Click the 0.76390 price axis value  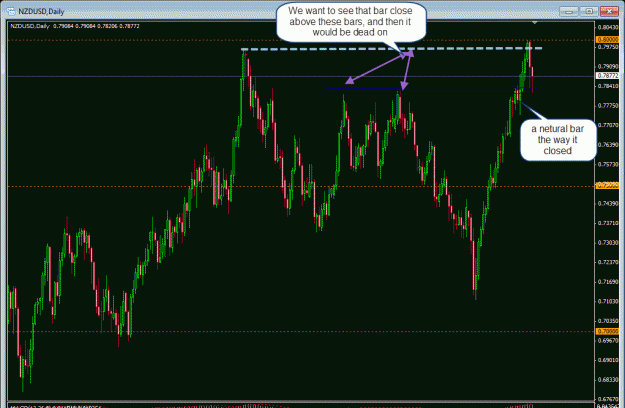pos(607,145)
